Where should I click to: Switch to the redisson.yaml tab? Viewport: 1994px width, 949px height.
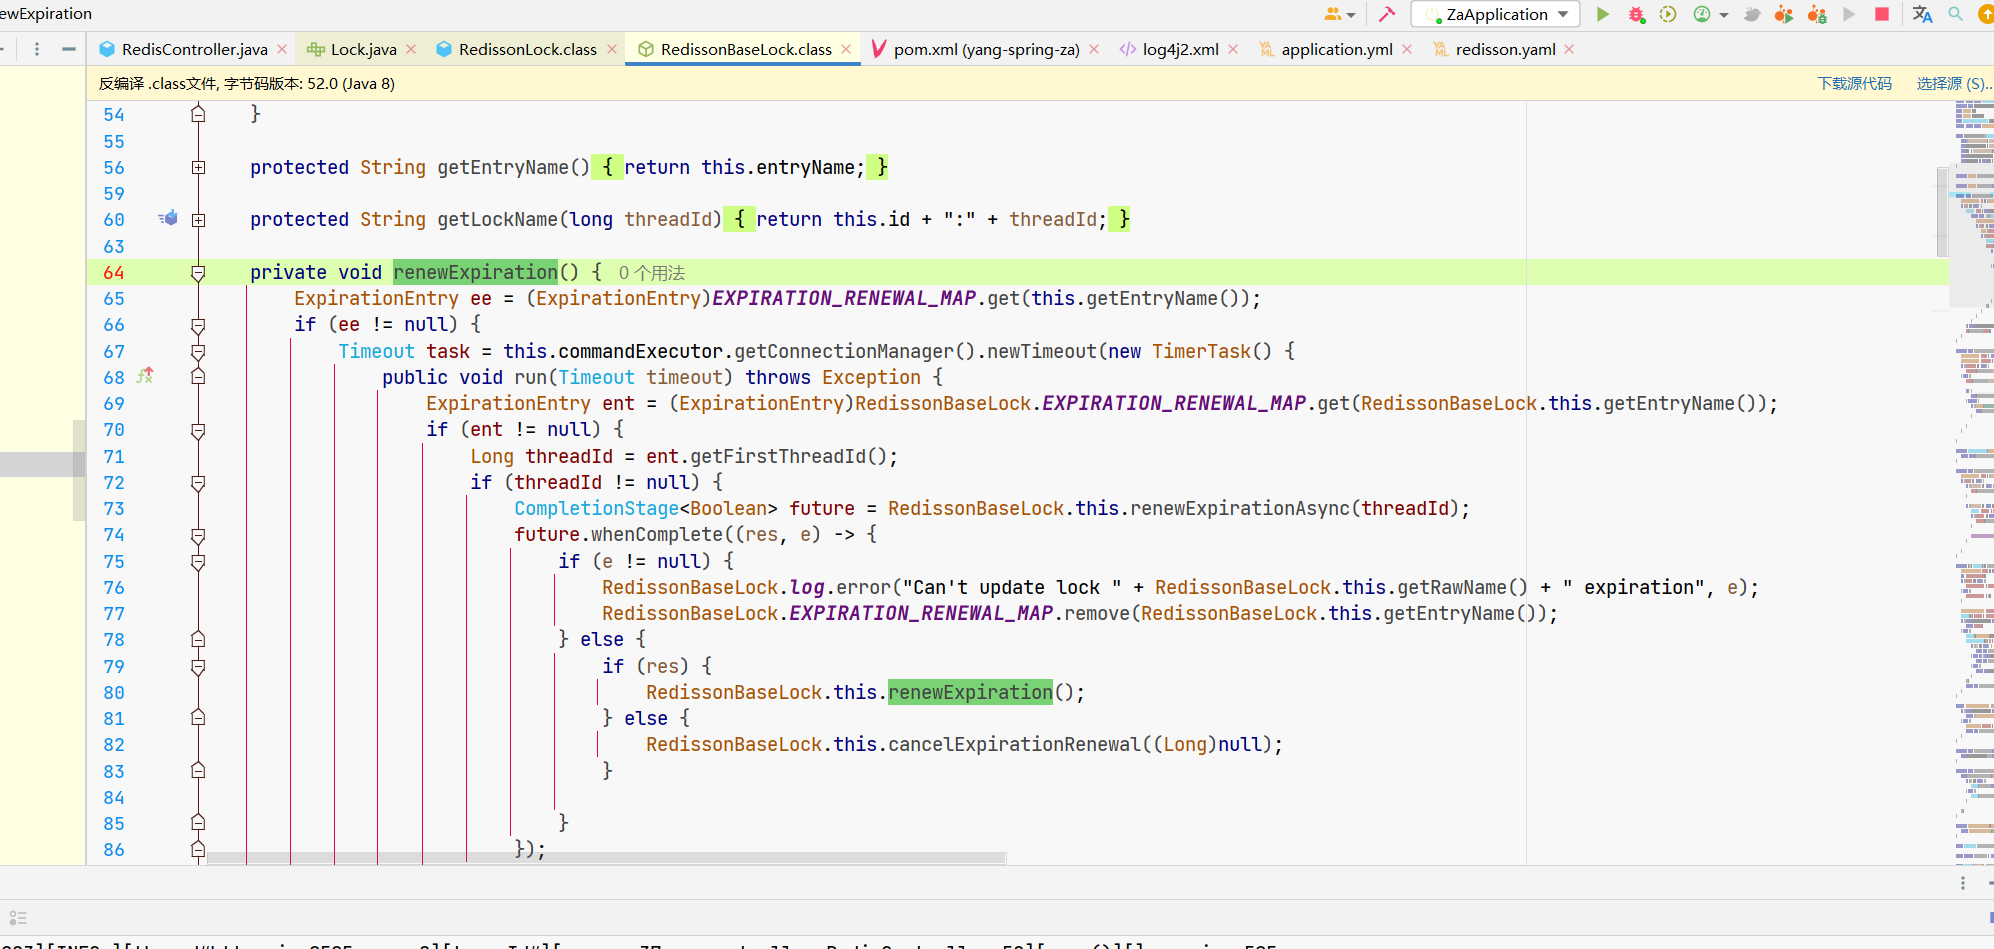click(x=1505, y=49)
